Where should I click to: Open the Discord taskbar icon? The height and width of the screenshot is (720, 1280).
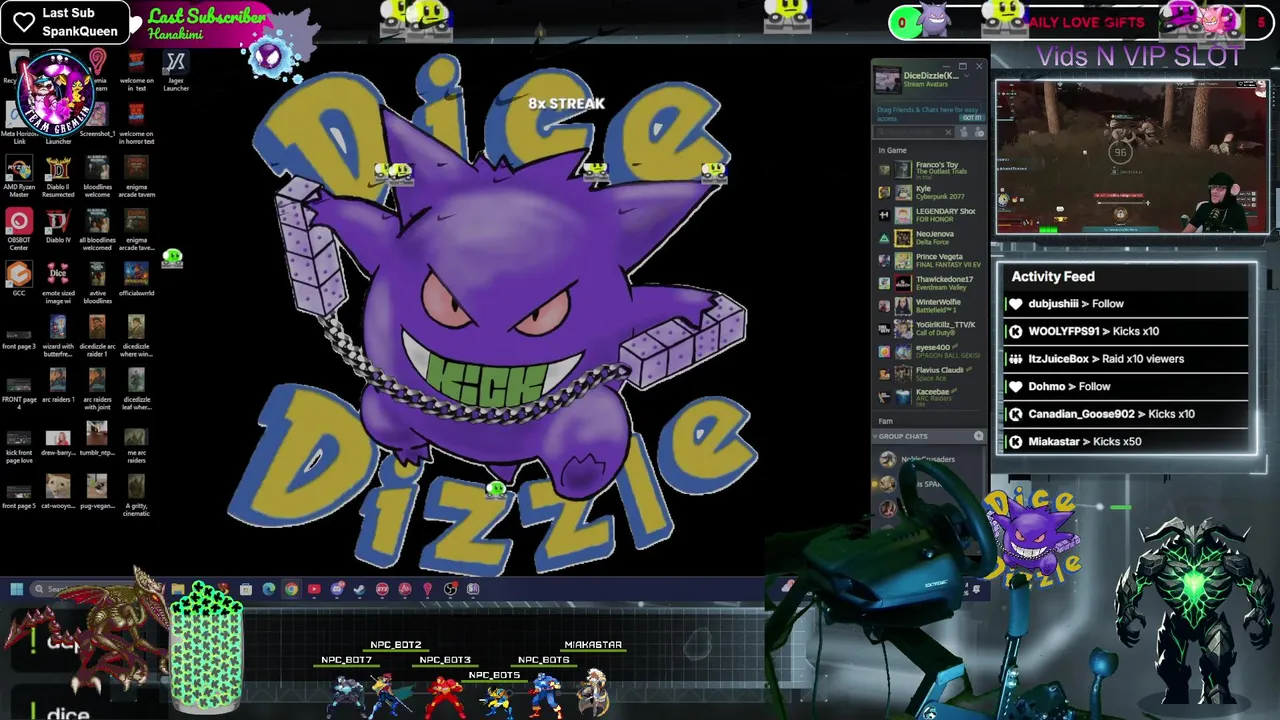[337, 589]
